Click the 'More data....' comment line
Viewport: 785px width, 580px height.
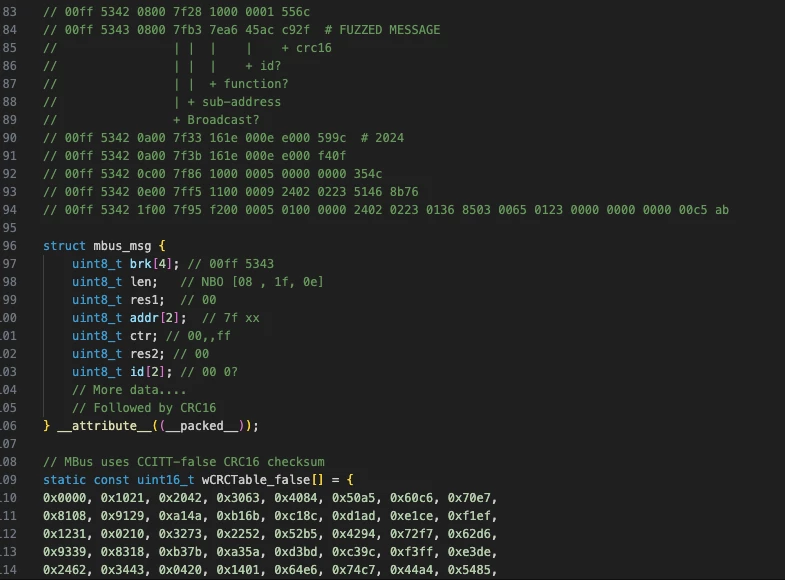point(129,390)
